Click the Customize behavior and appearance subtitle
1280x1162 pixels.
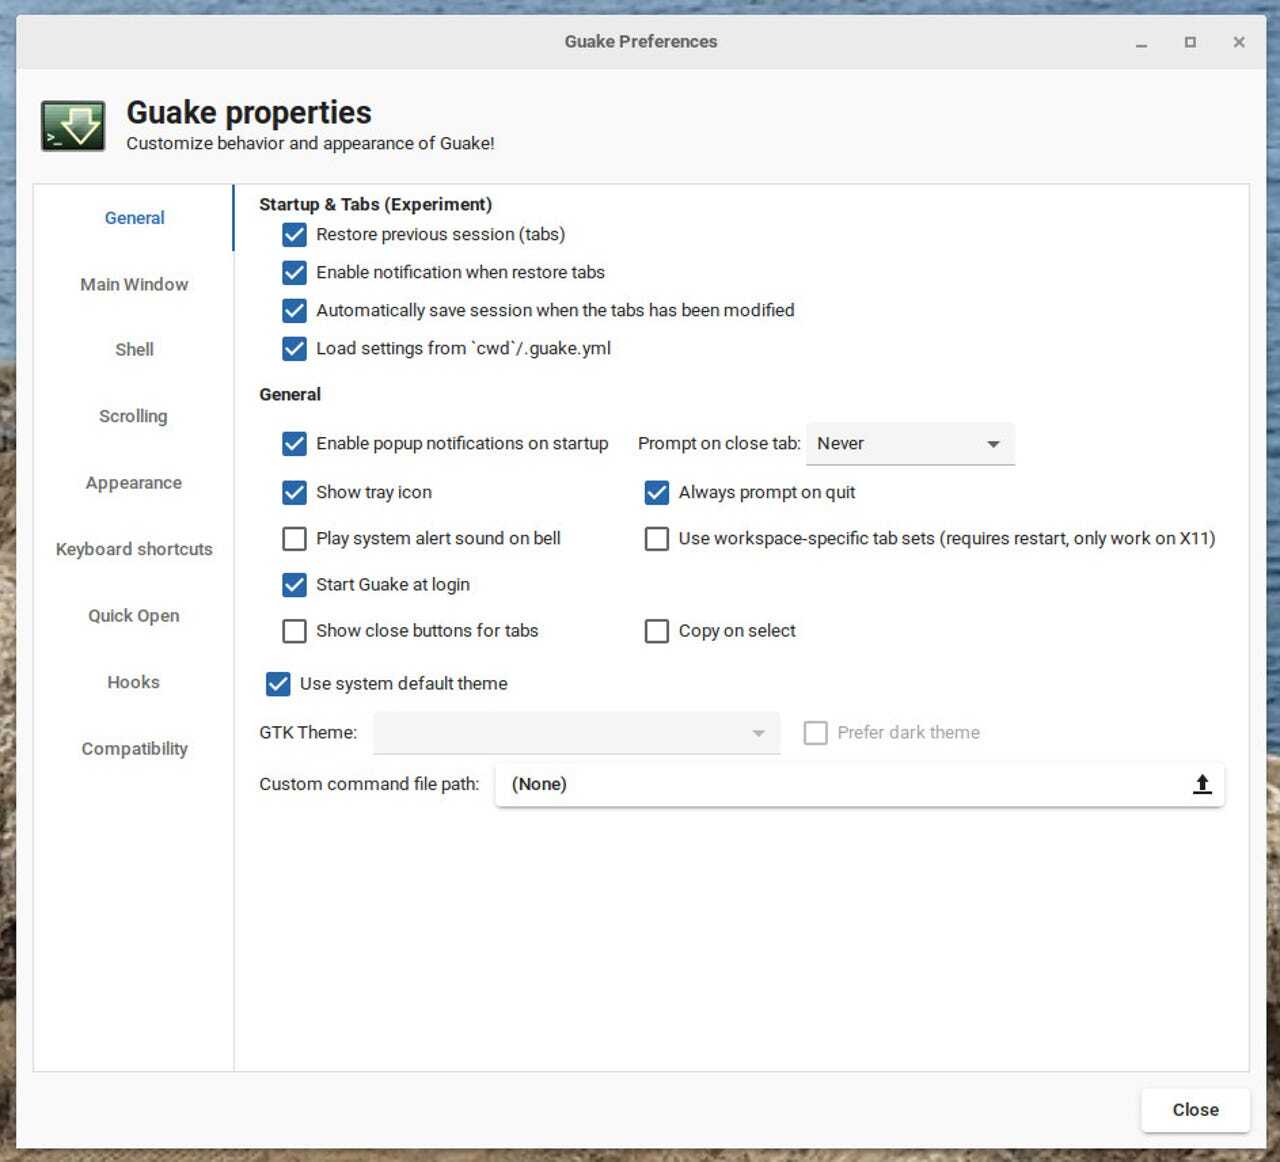click(x=310, y=144)
